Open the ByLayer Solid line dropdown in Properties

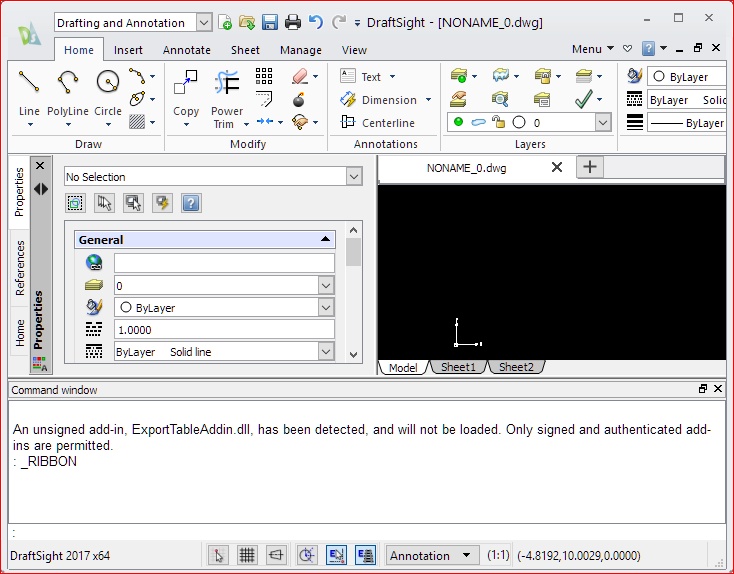326,352
